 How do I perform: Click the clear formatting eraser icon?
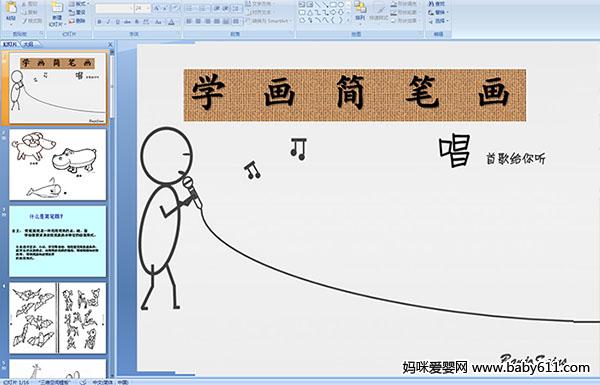coord(176,8)
